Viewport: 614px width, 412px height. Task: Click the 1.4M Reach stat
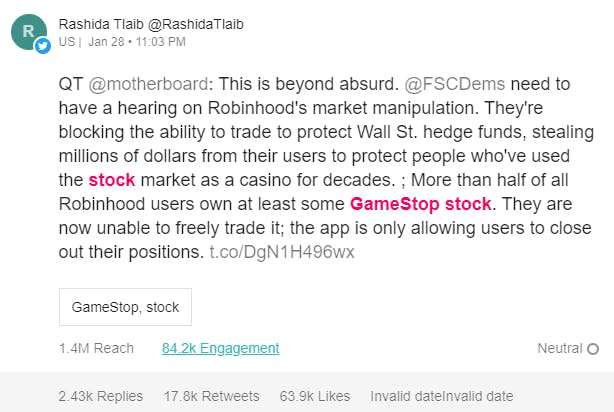click(x=96, y=348)
